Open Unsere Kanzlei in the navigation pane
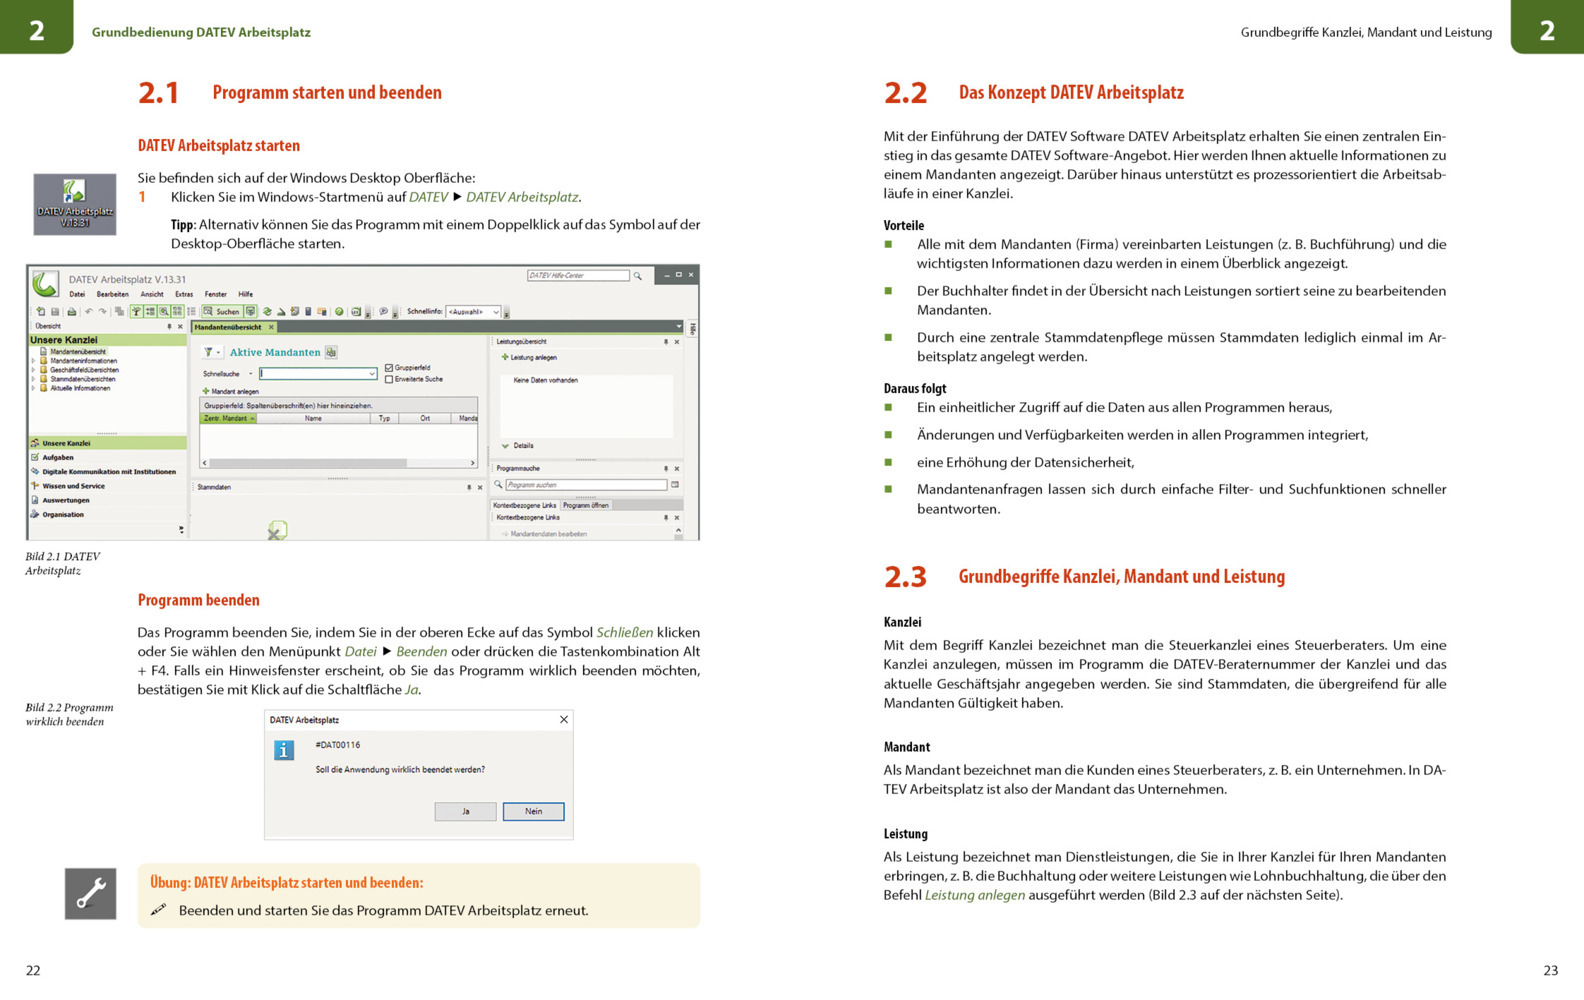 coord(107,443)
